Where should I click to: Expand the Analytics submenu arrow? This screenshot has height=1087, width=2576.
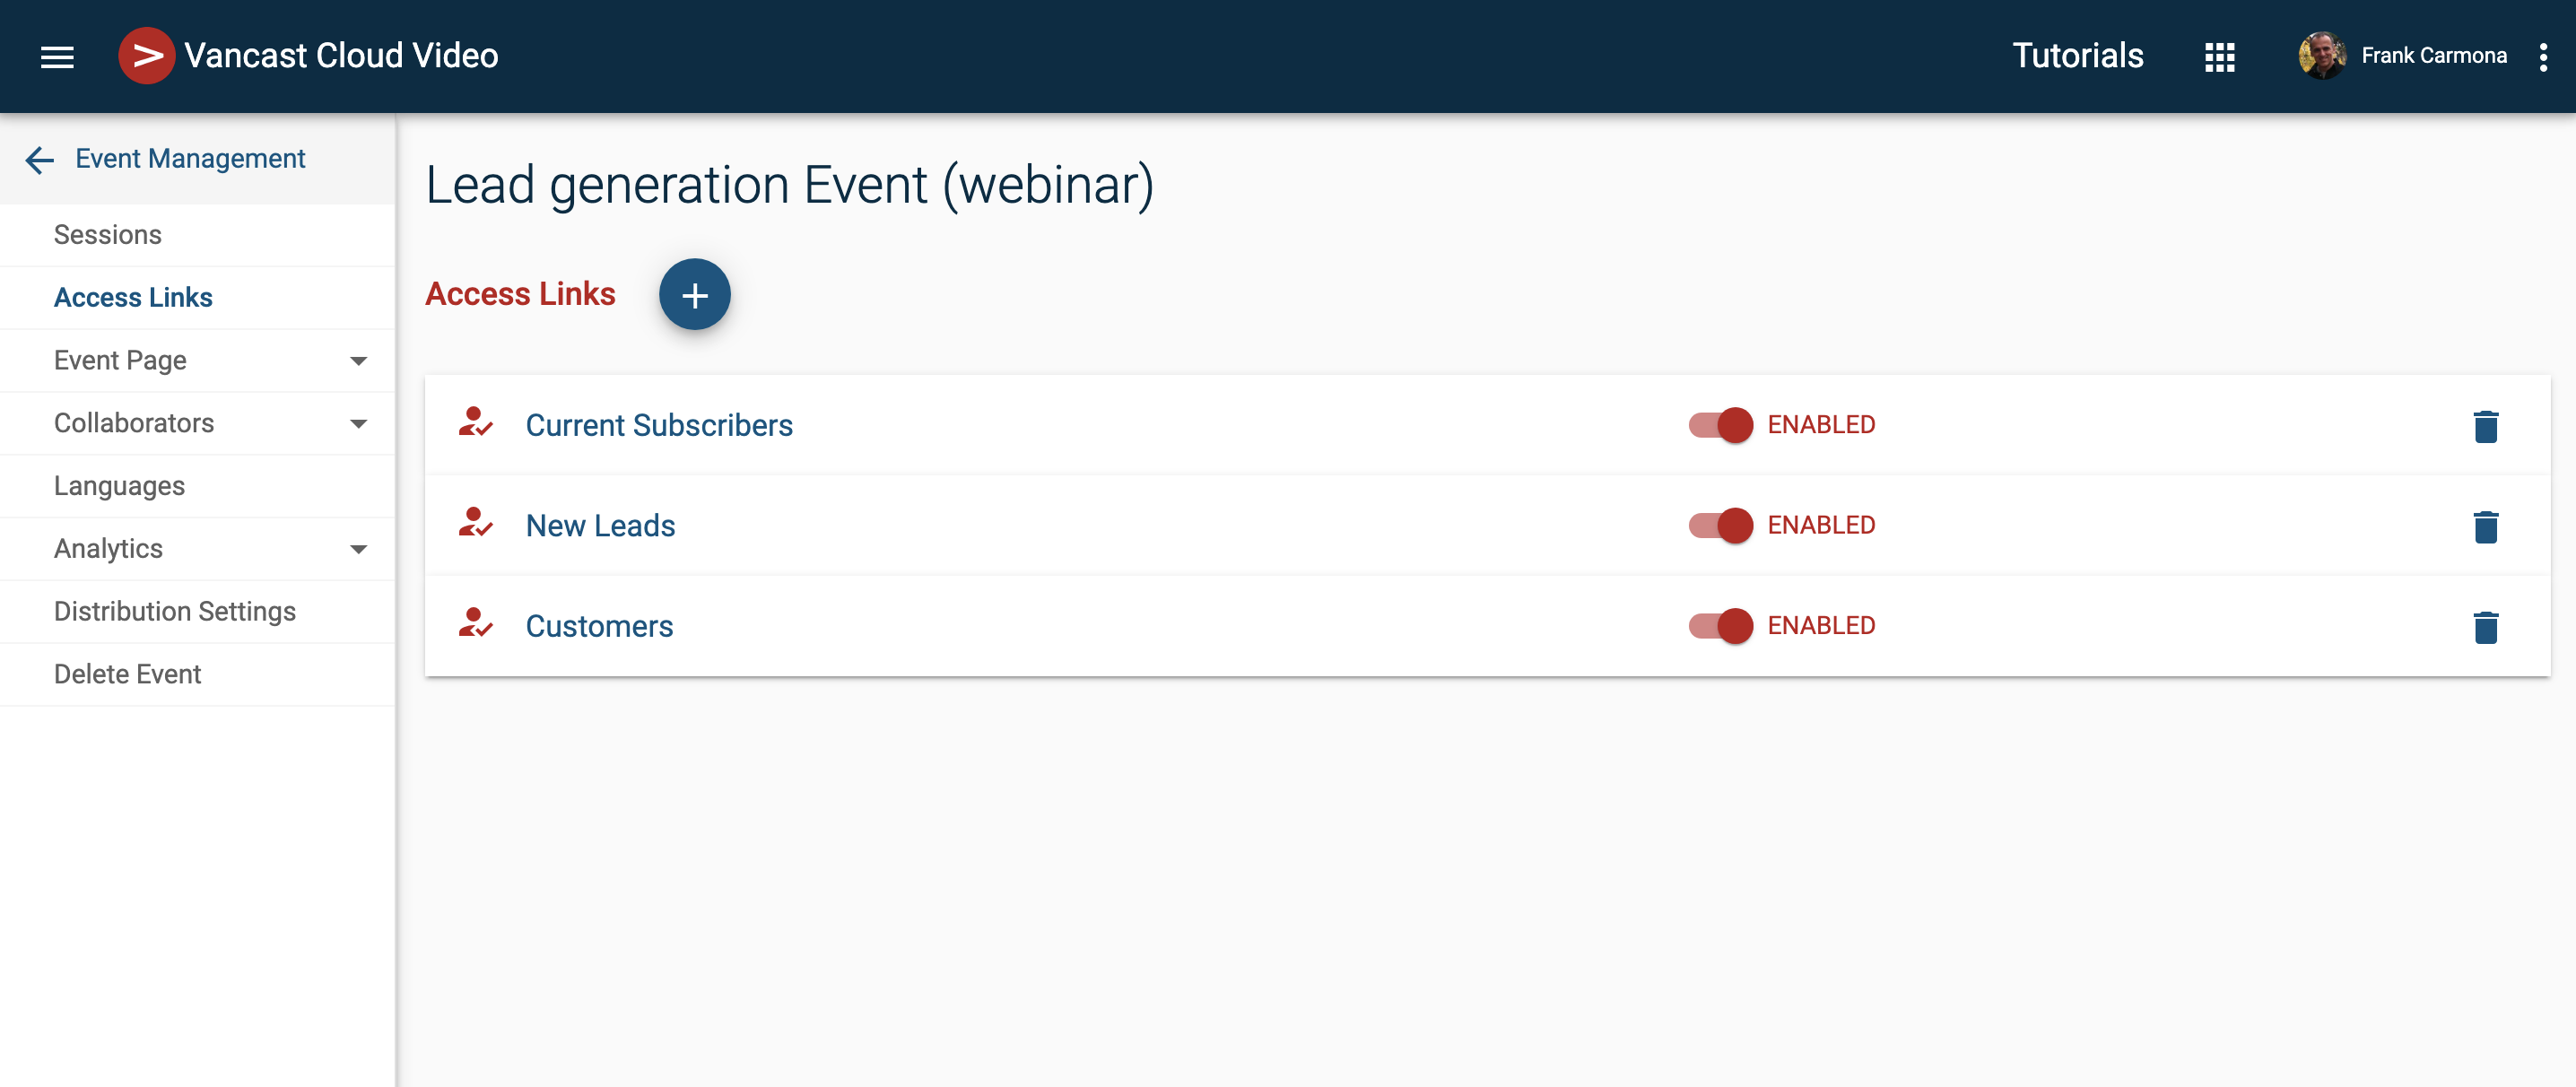[x=358, y=549]
